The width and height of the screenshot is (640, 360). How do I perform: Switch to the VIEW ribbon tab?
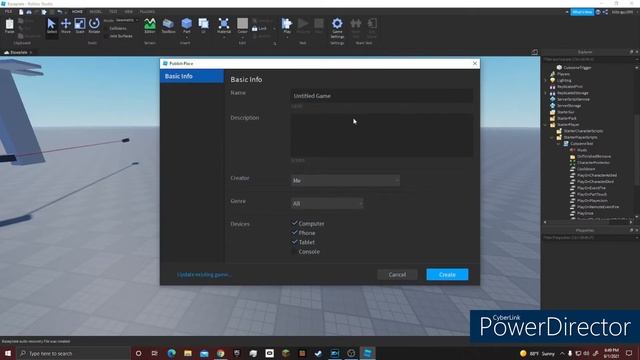pos(129,12)
